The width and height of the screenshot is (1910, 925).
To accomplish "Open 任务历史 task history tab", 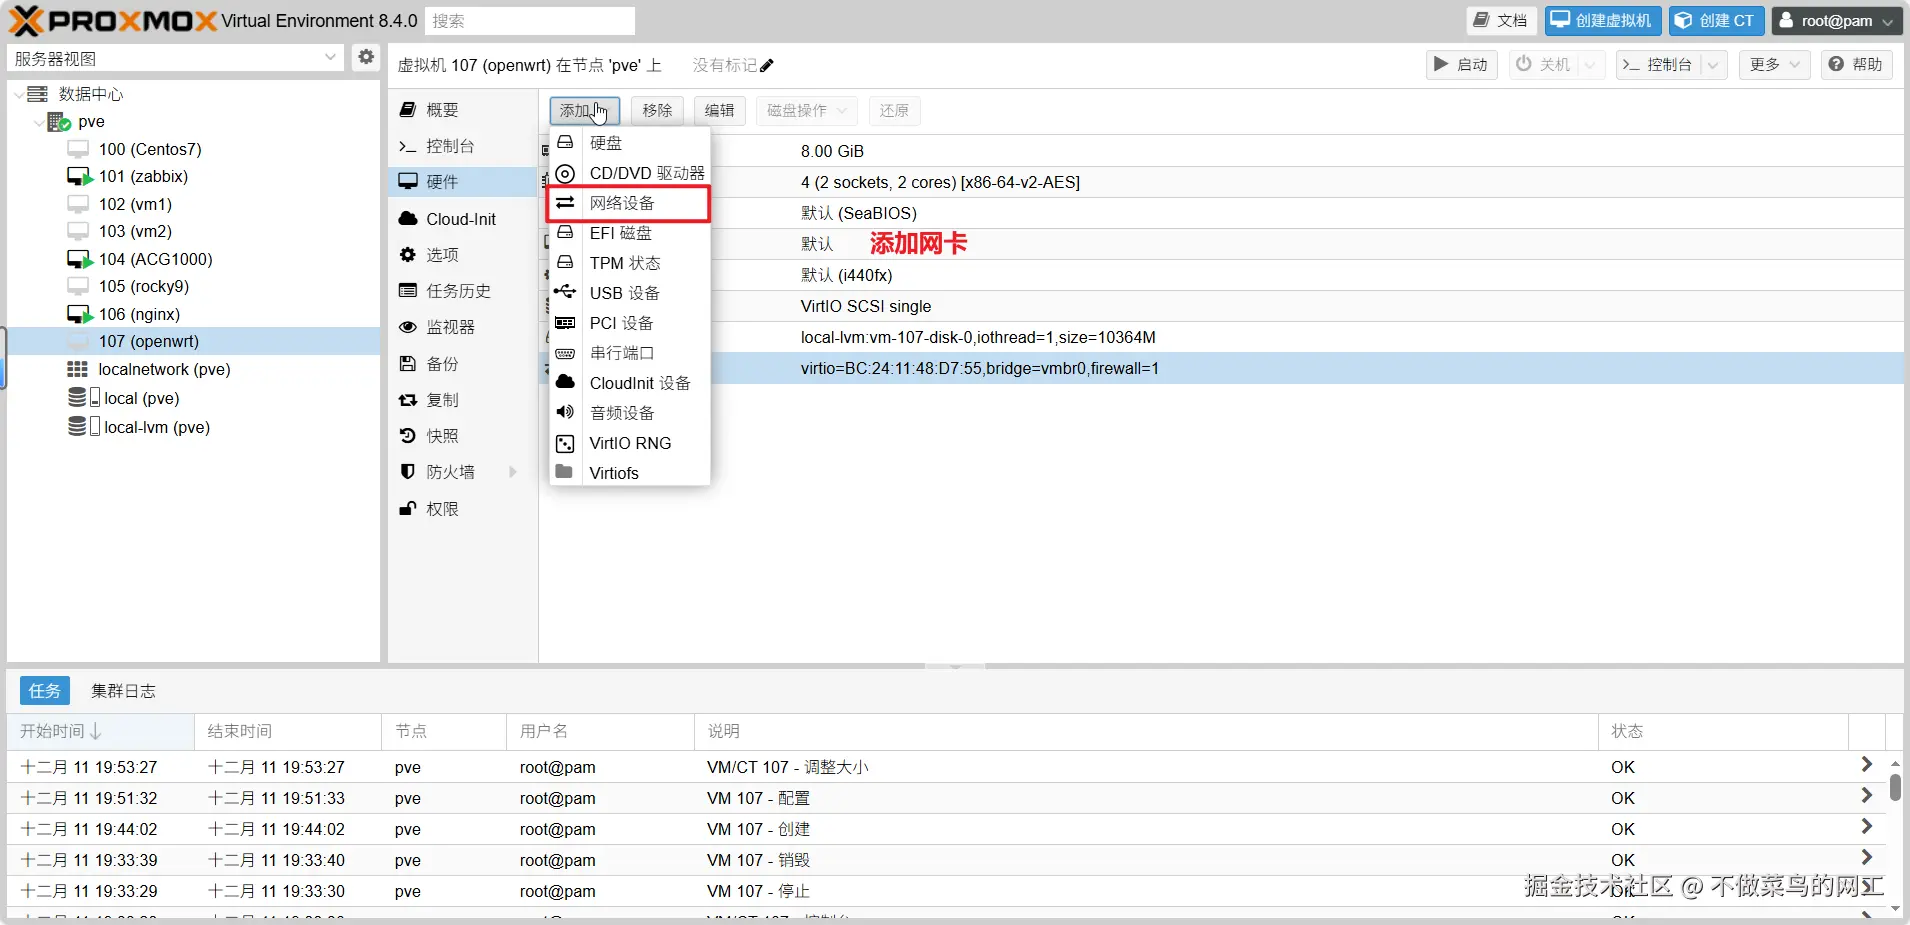I will tap(463, 291).
